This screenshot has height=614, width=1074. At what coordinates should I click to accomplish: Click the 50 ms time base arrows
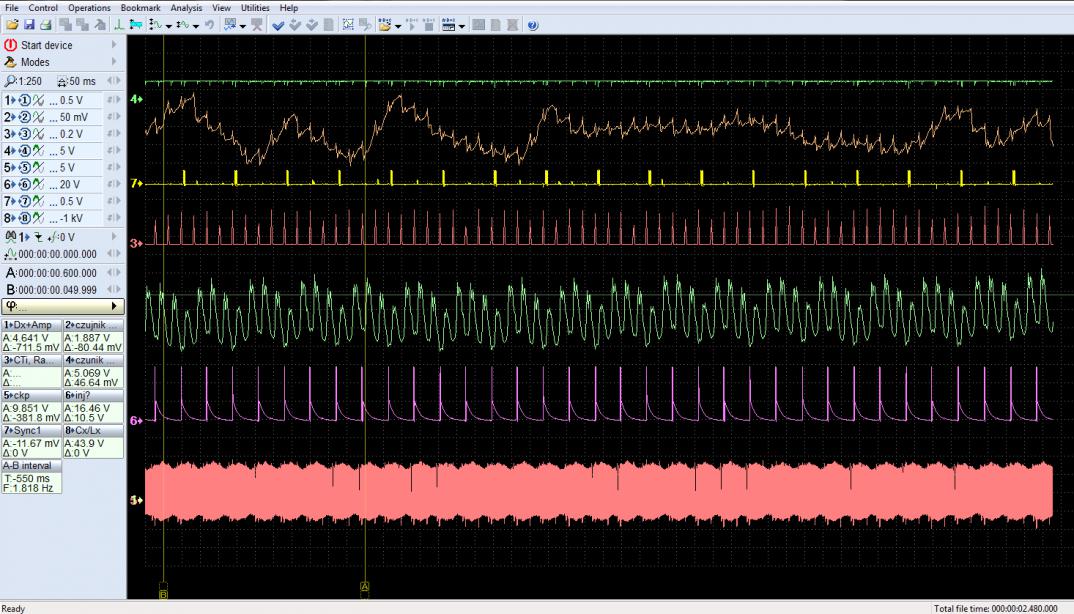click(x=114, y=81)
